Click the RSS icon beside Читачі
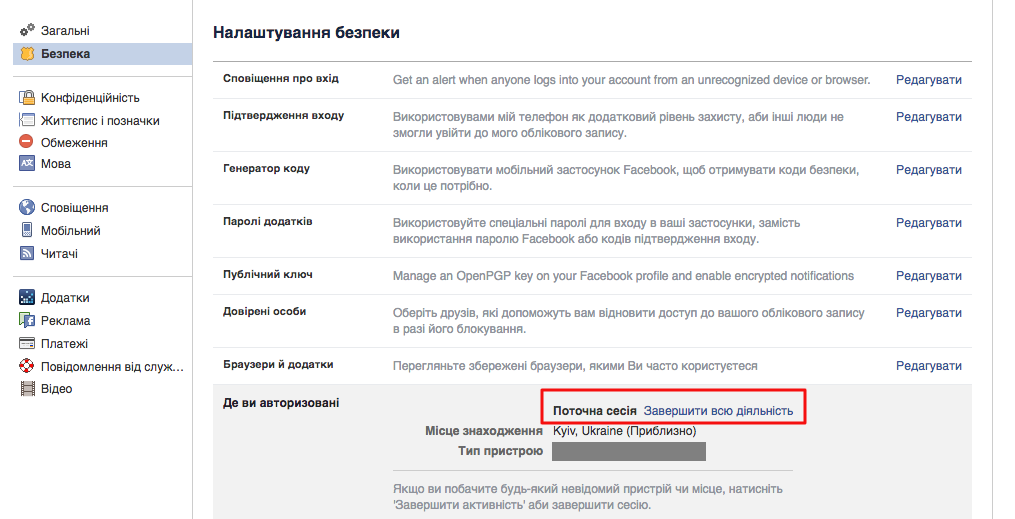 tap(27, 253)
